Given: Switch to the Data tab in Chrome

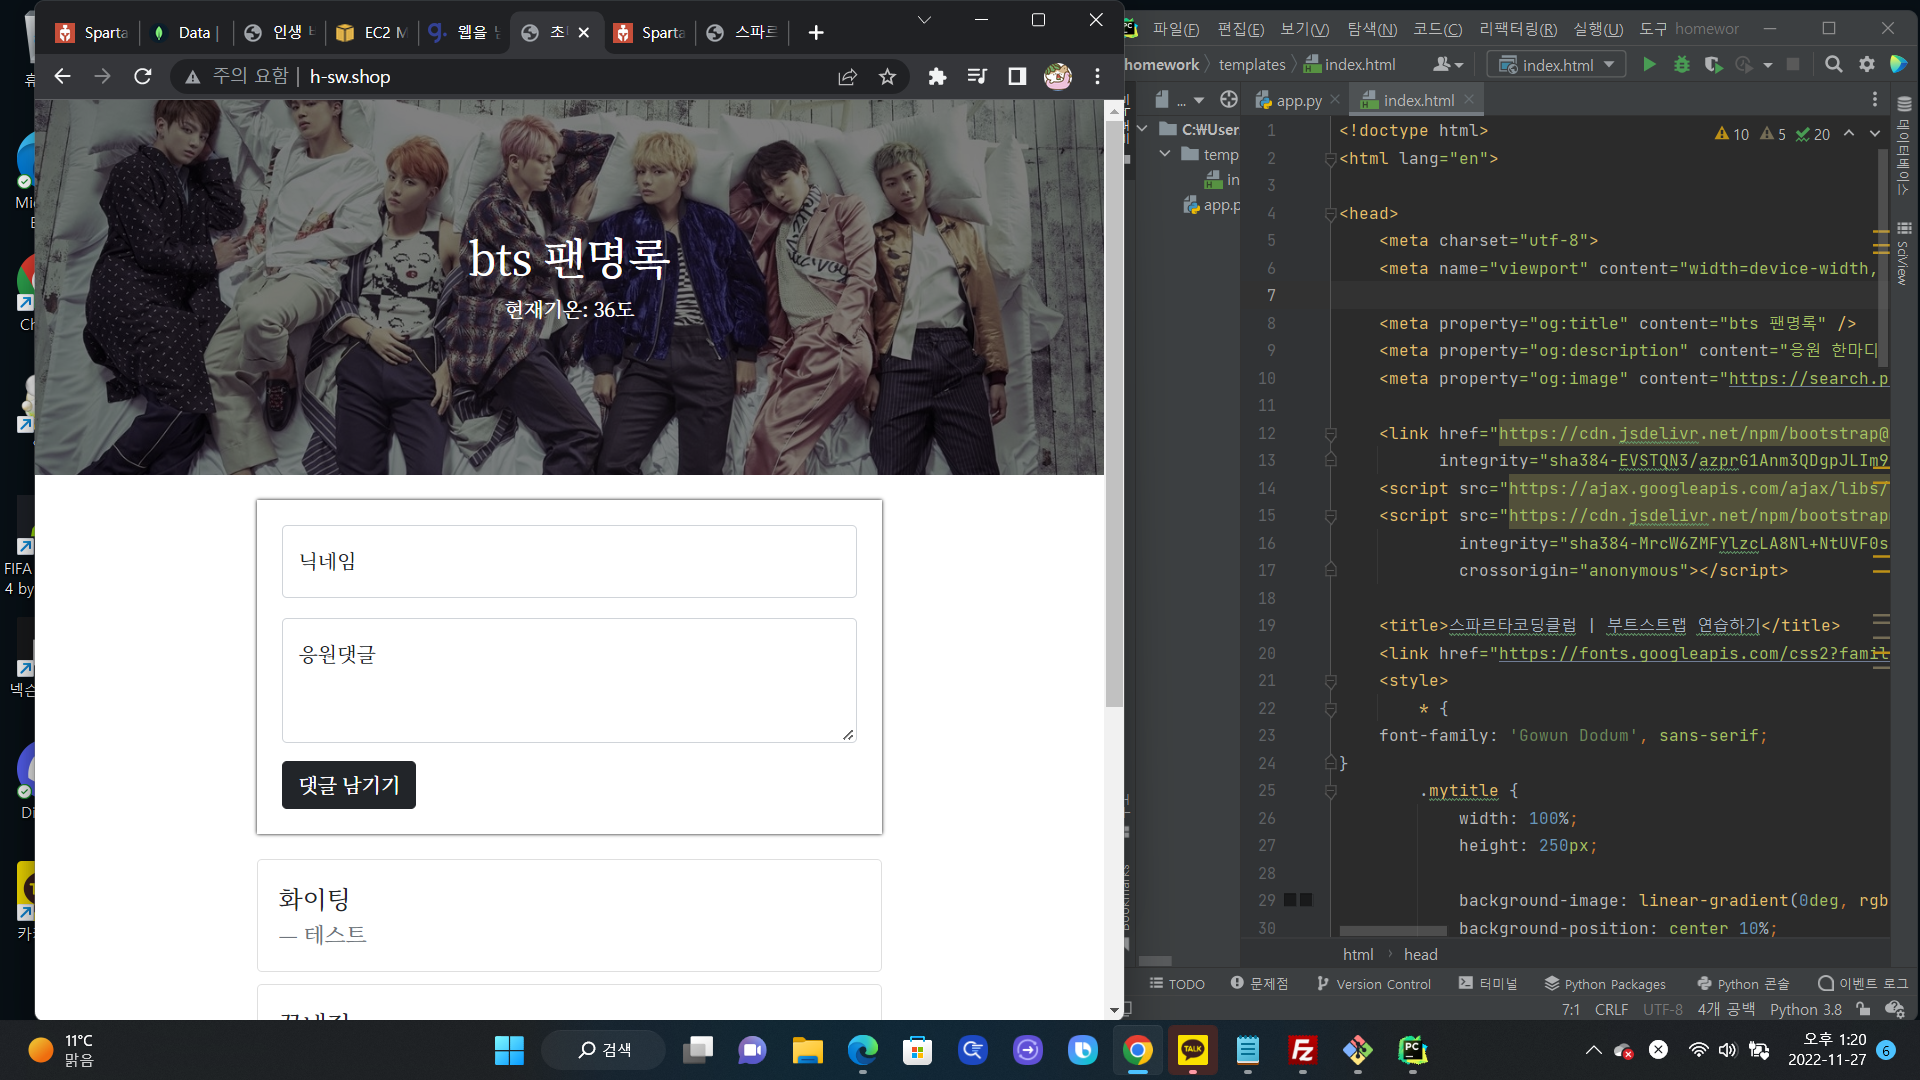Looking at the screenshot, I should tap(186, 33).
